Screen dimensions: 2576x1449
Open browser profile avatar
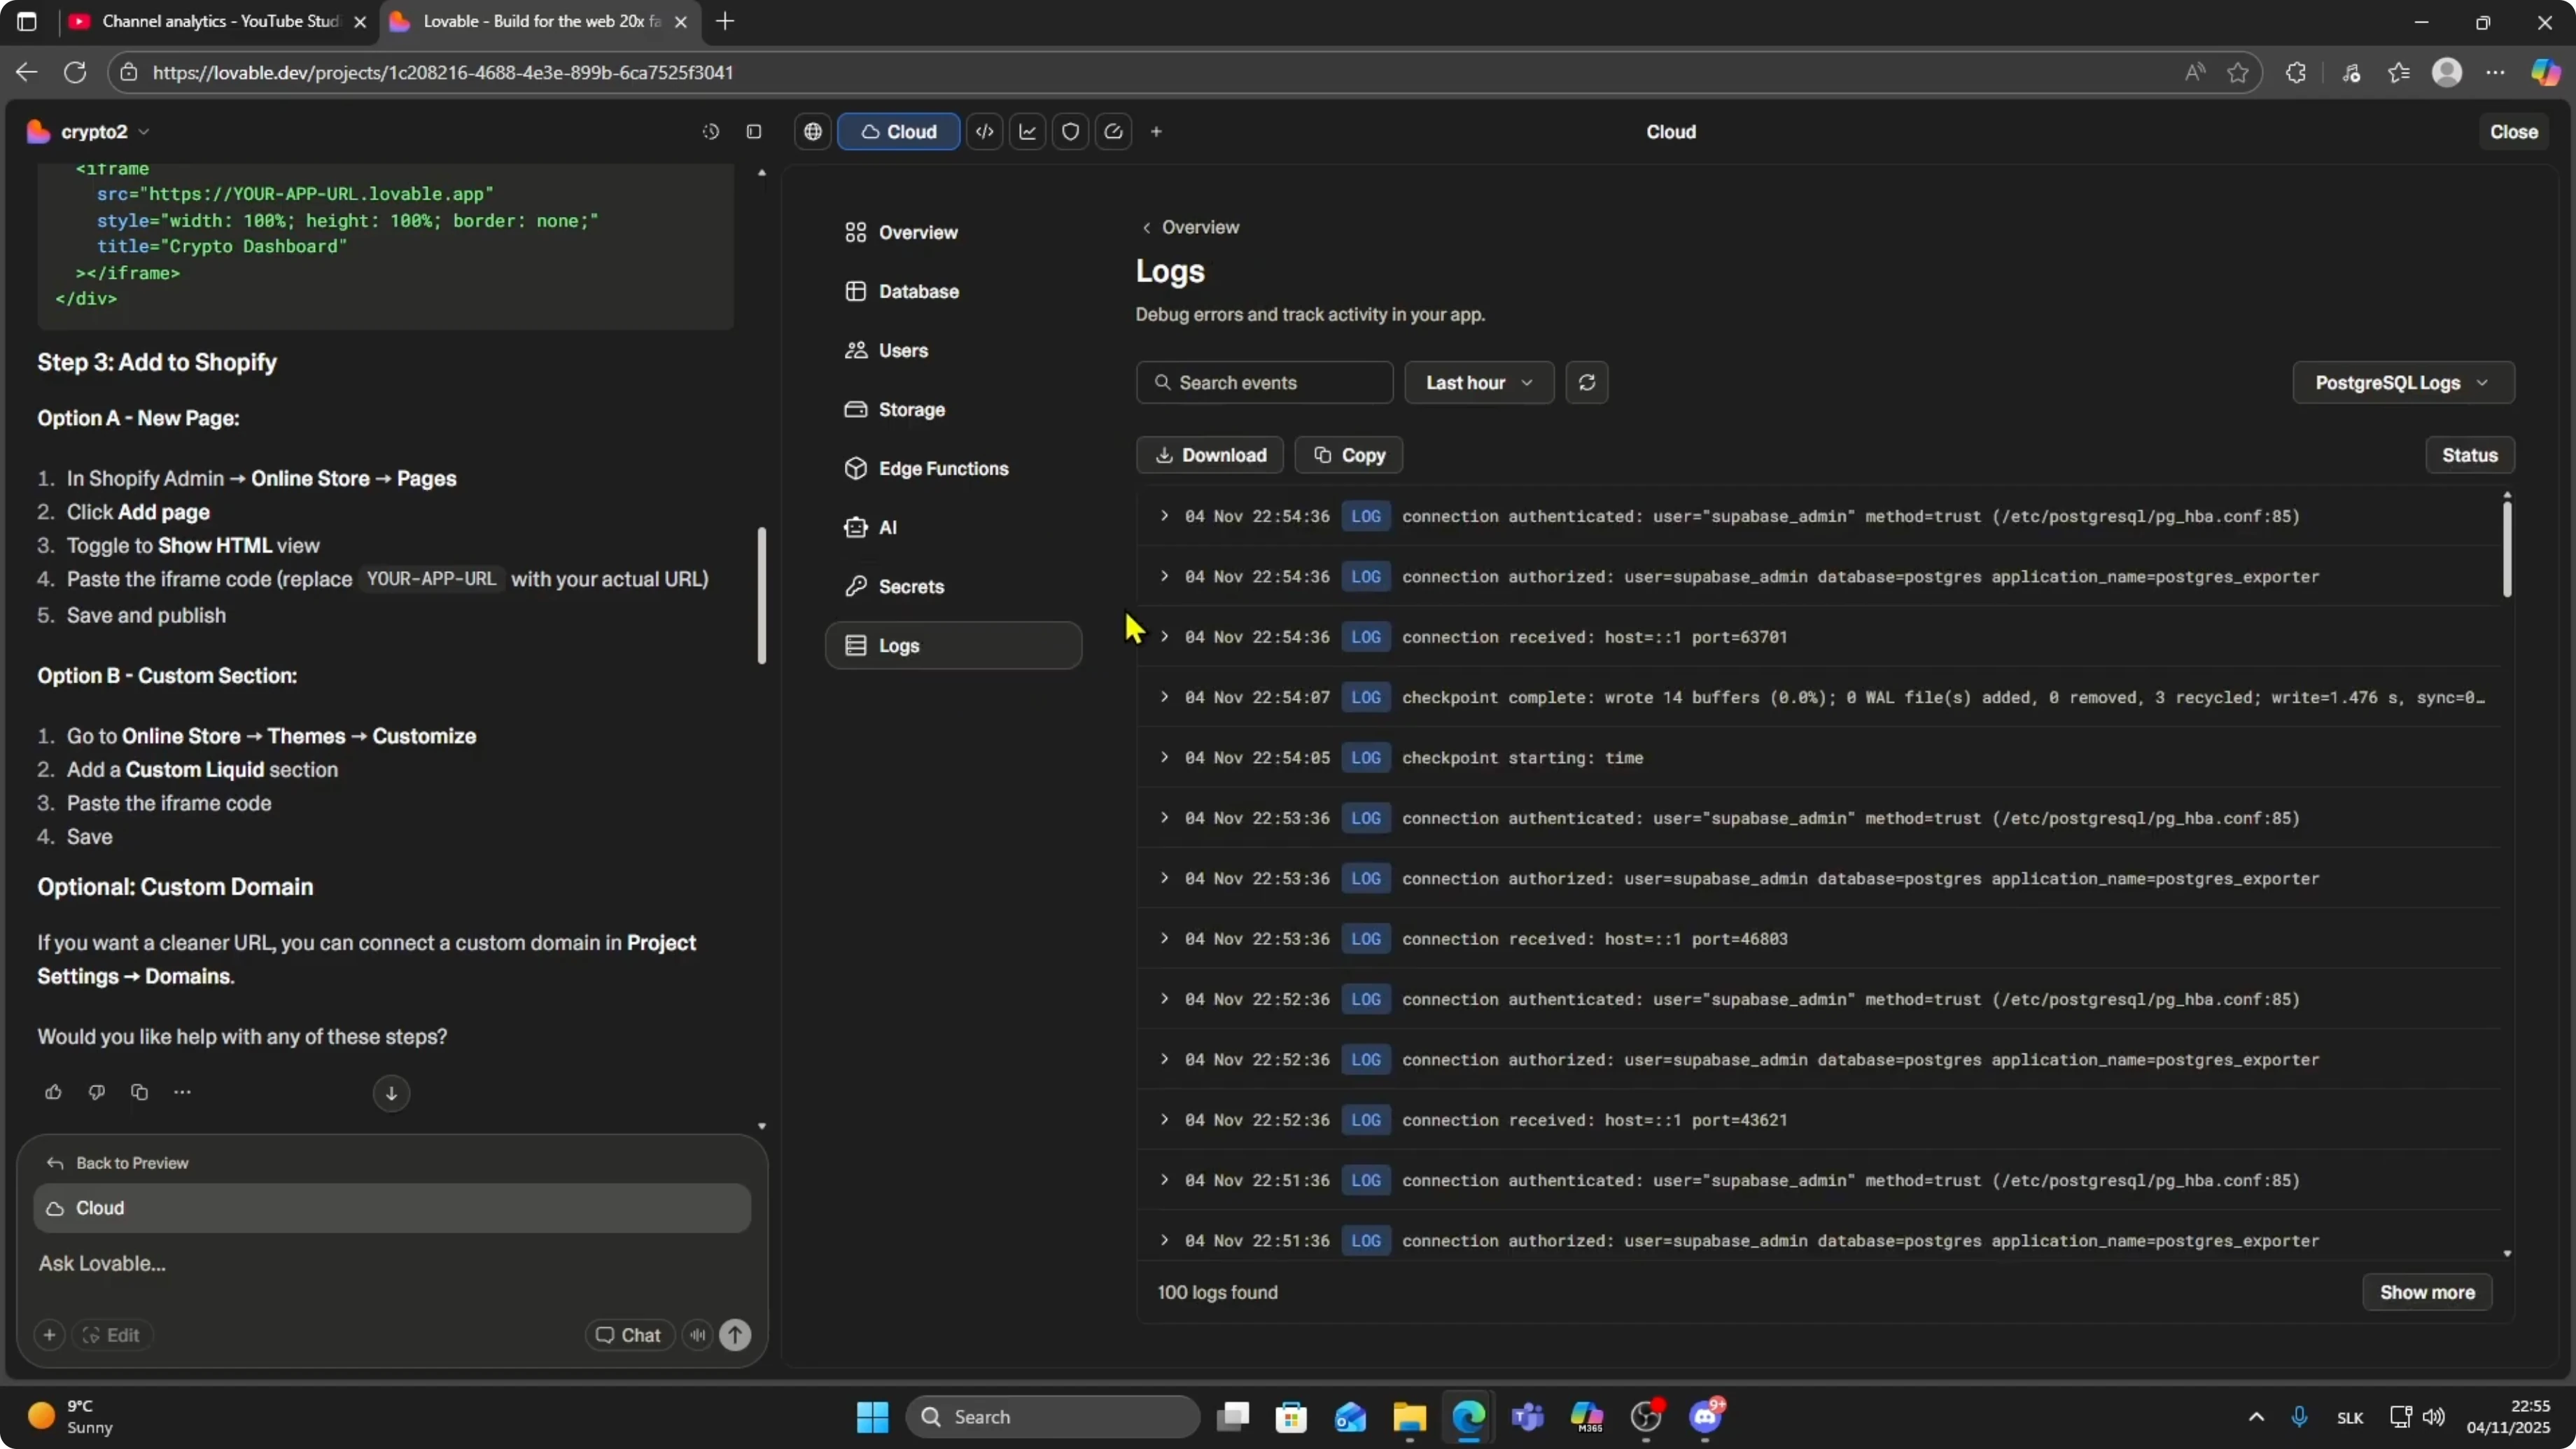[2447, 72]
